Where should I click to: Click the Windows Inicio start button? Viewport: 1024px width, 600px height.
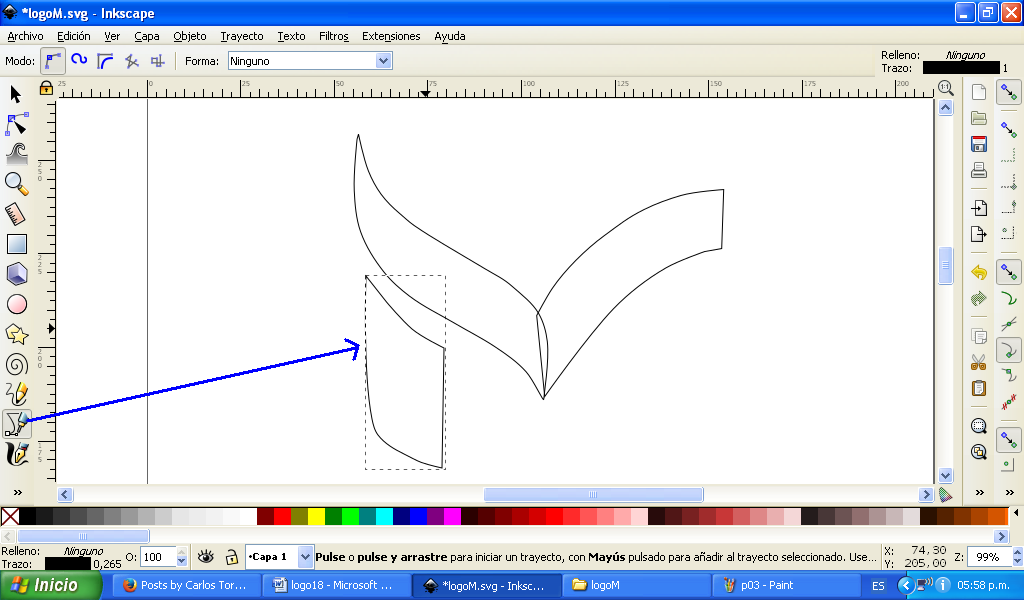coord(51,585)
